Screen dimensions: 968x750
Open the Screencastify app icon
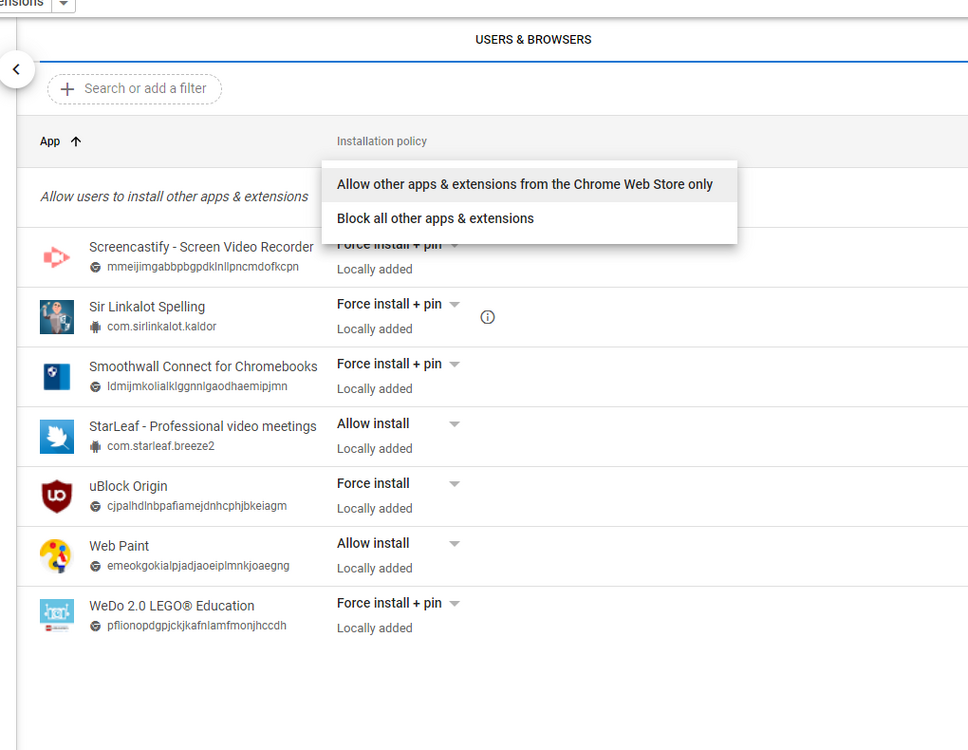[57, 257]
